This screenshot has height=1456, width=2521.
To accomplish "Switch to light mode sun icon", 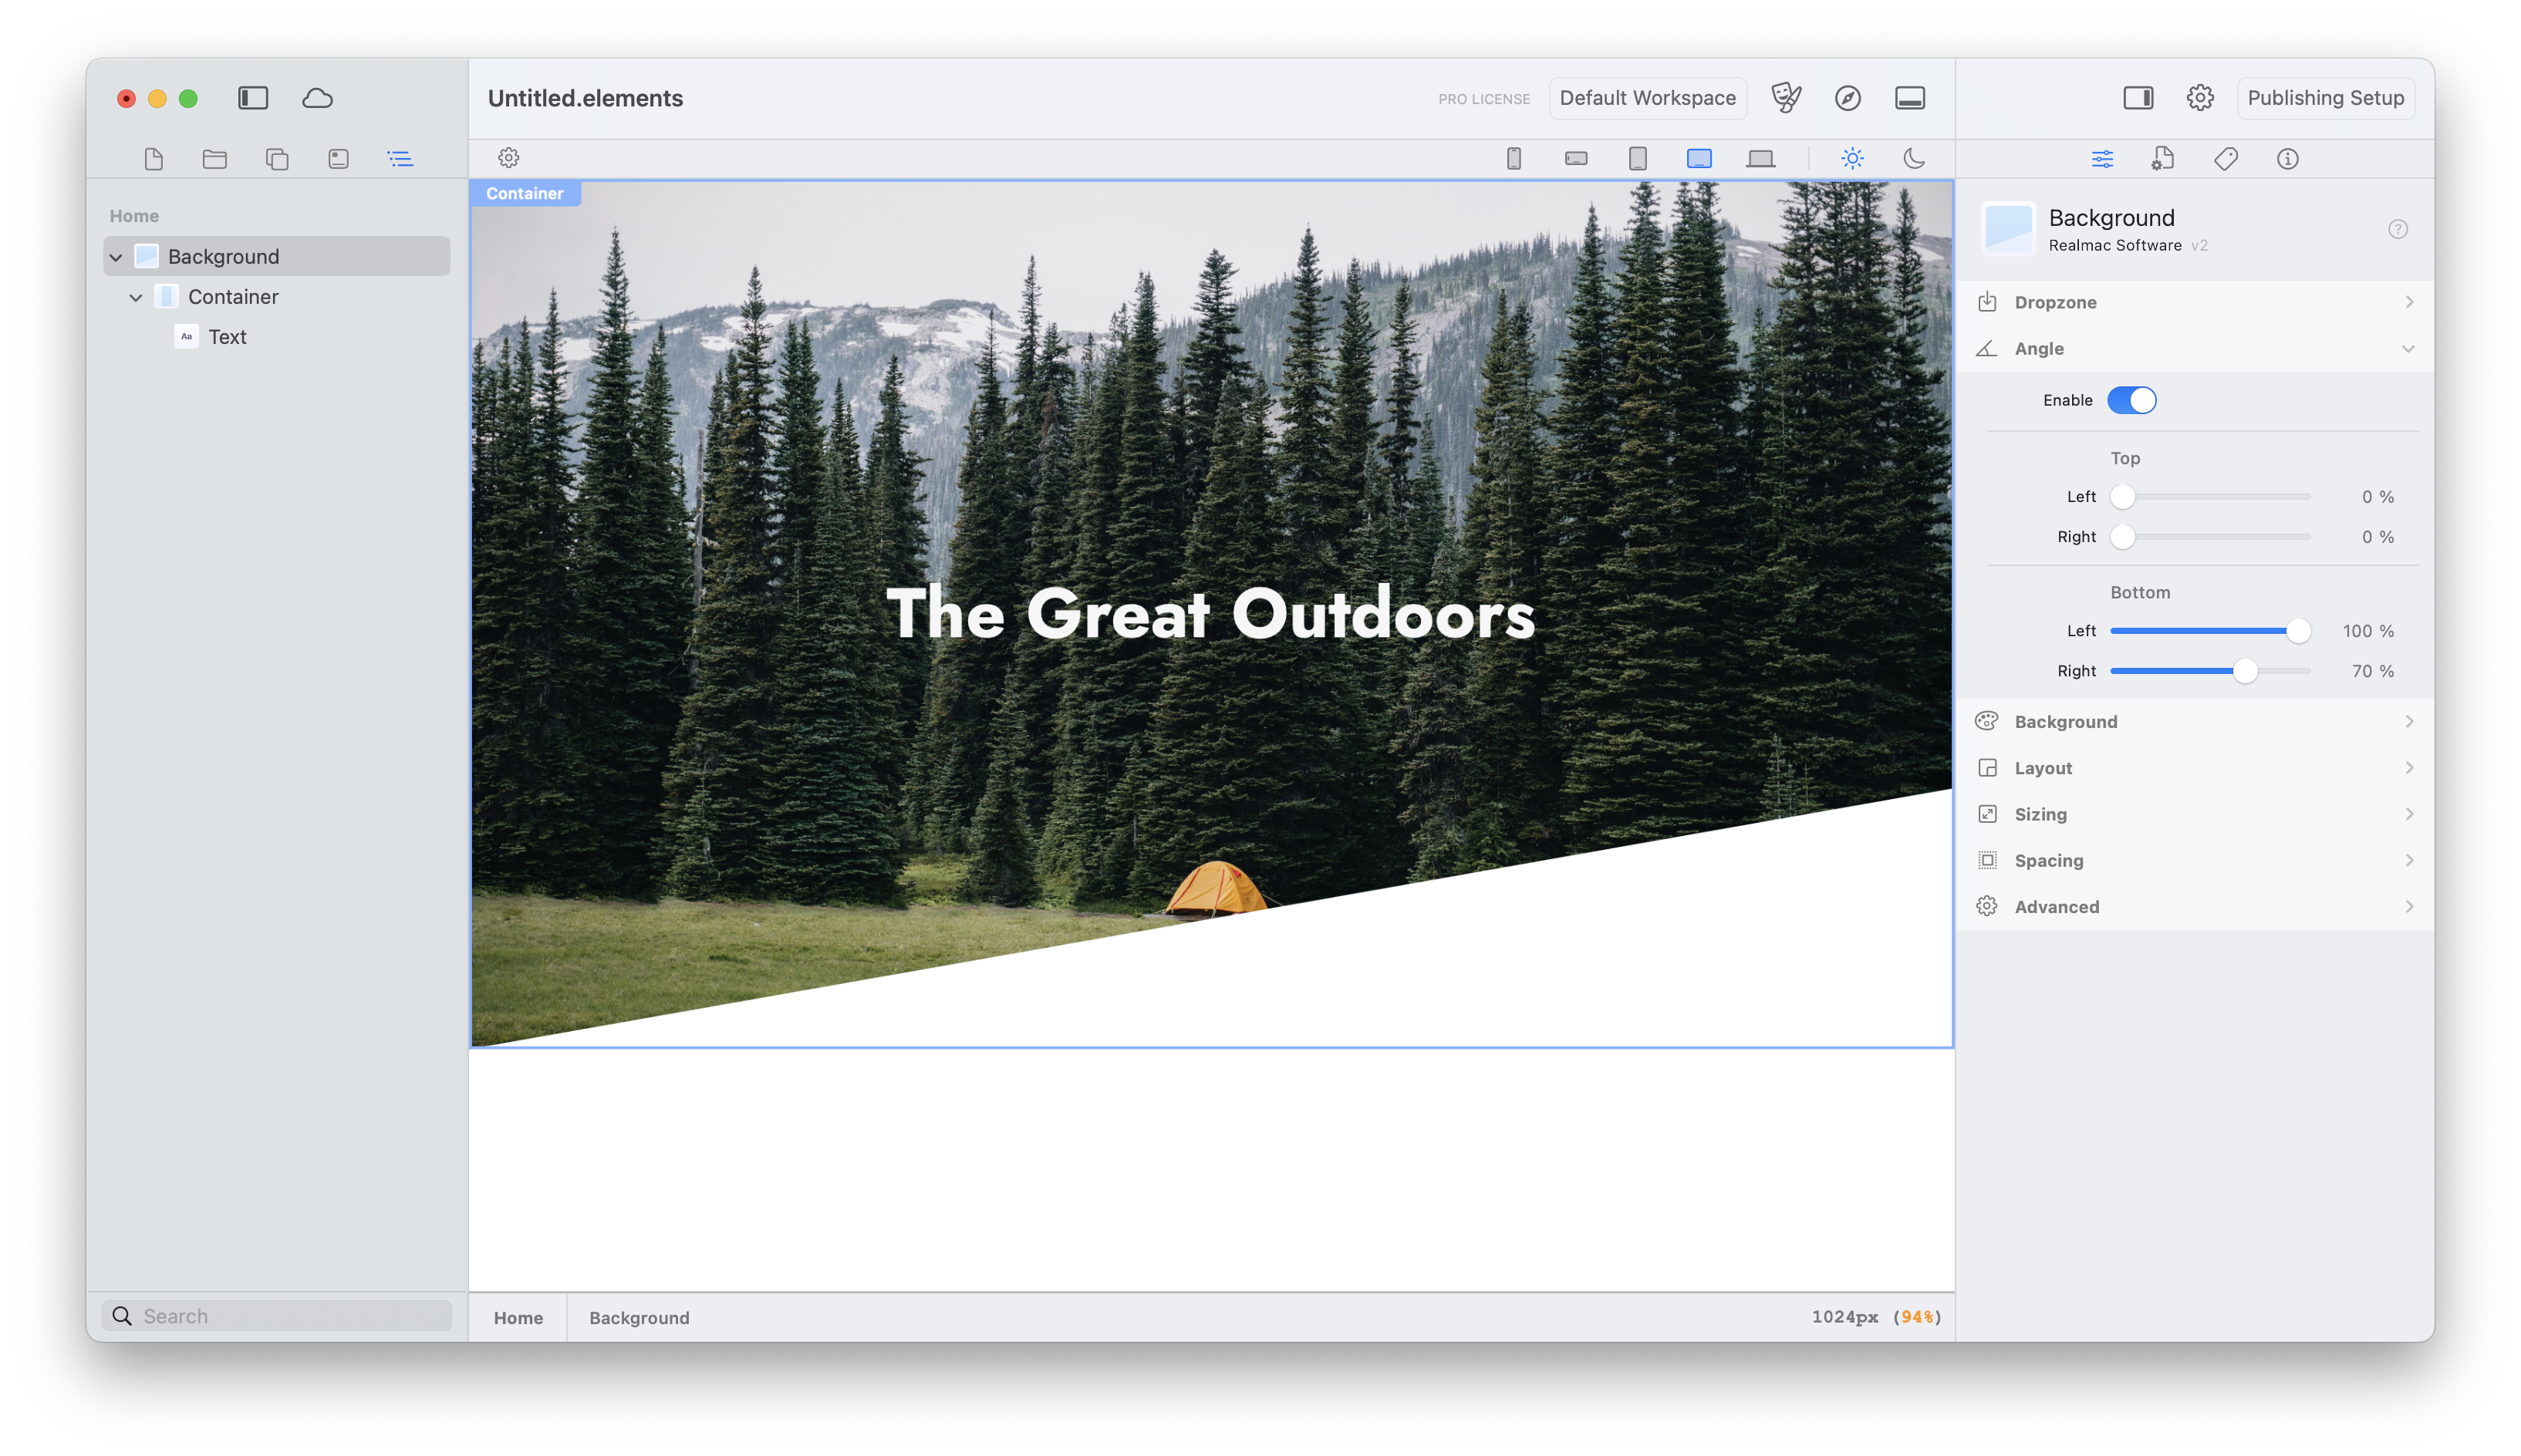I will coord(1852,158).
